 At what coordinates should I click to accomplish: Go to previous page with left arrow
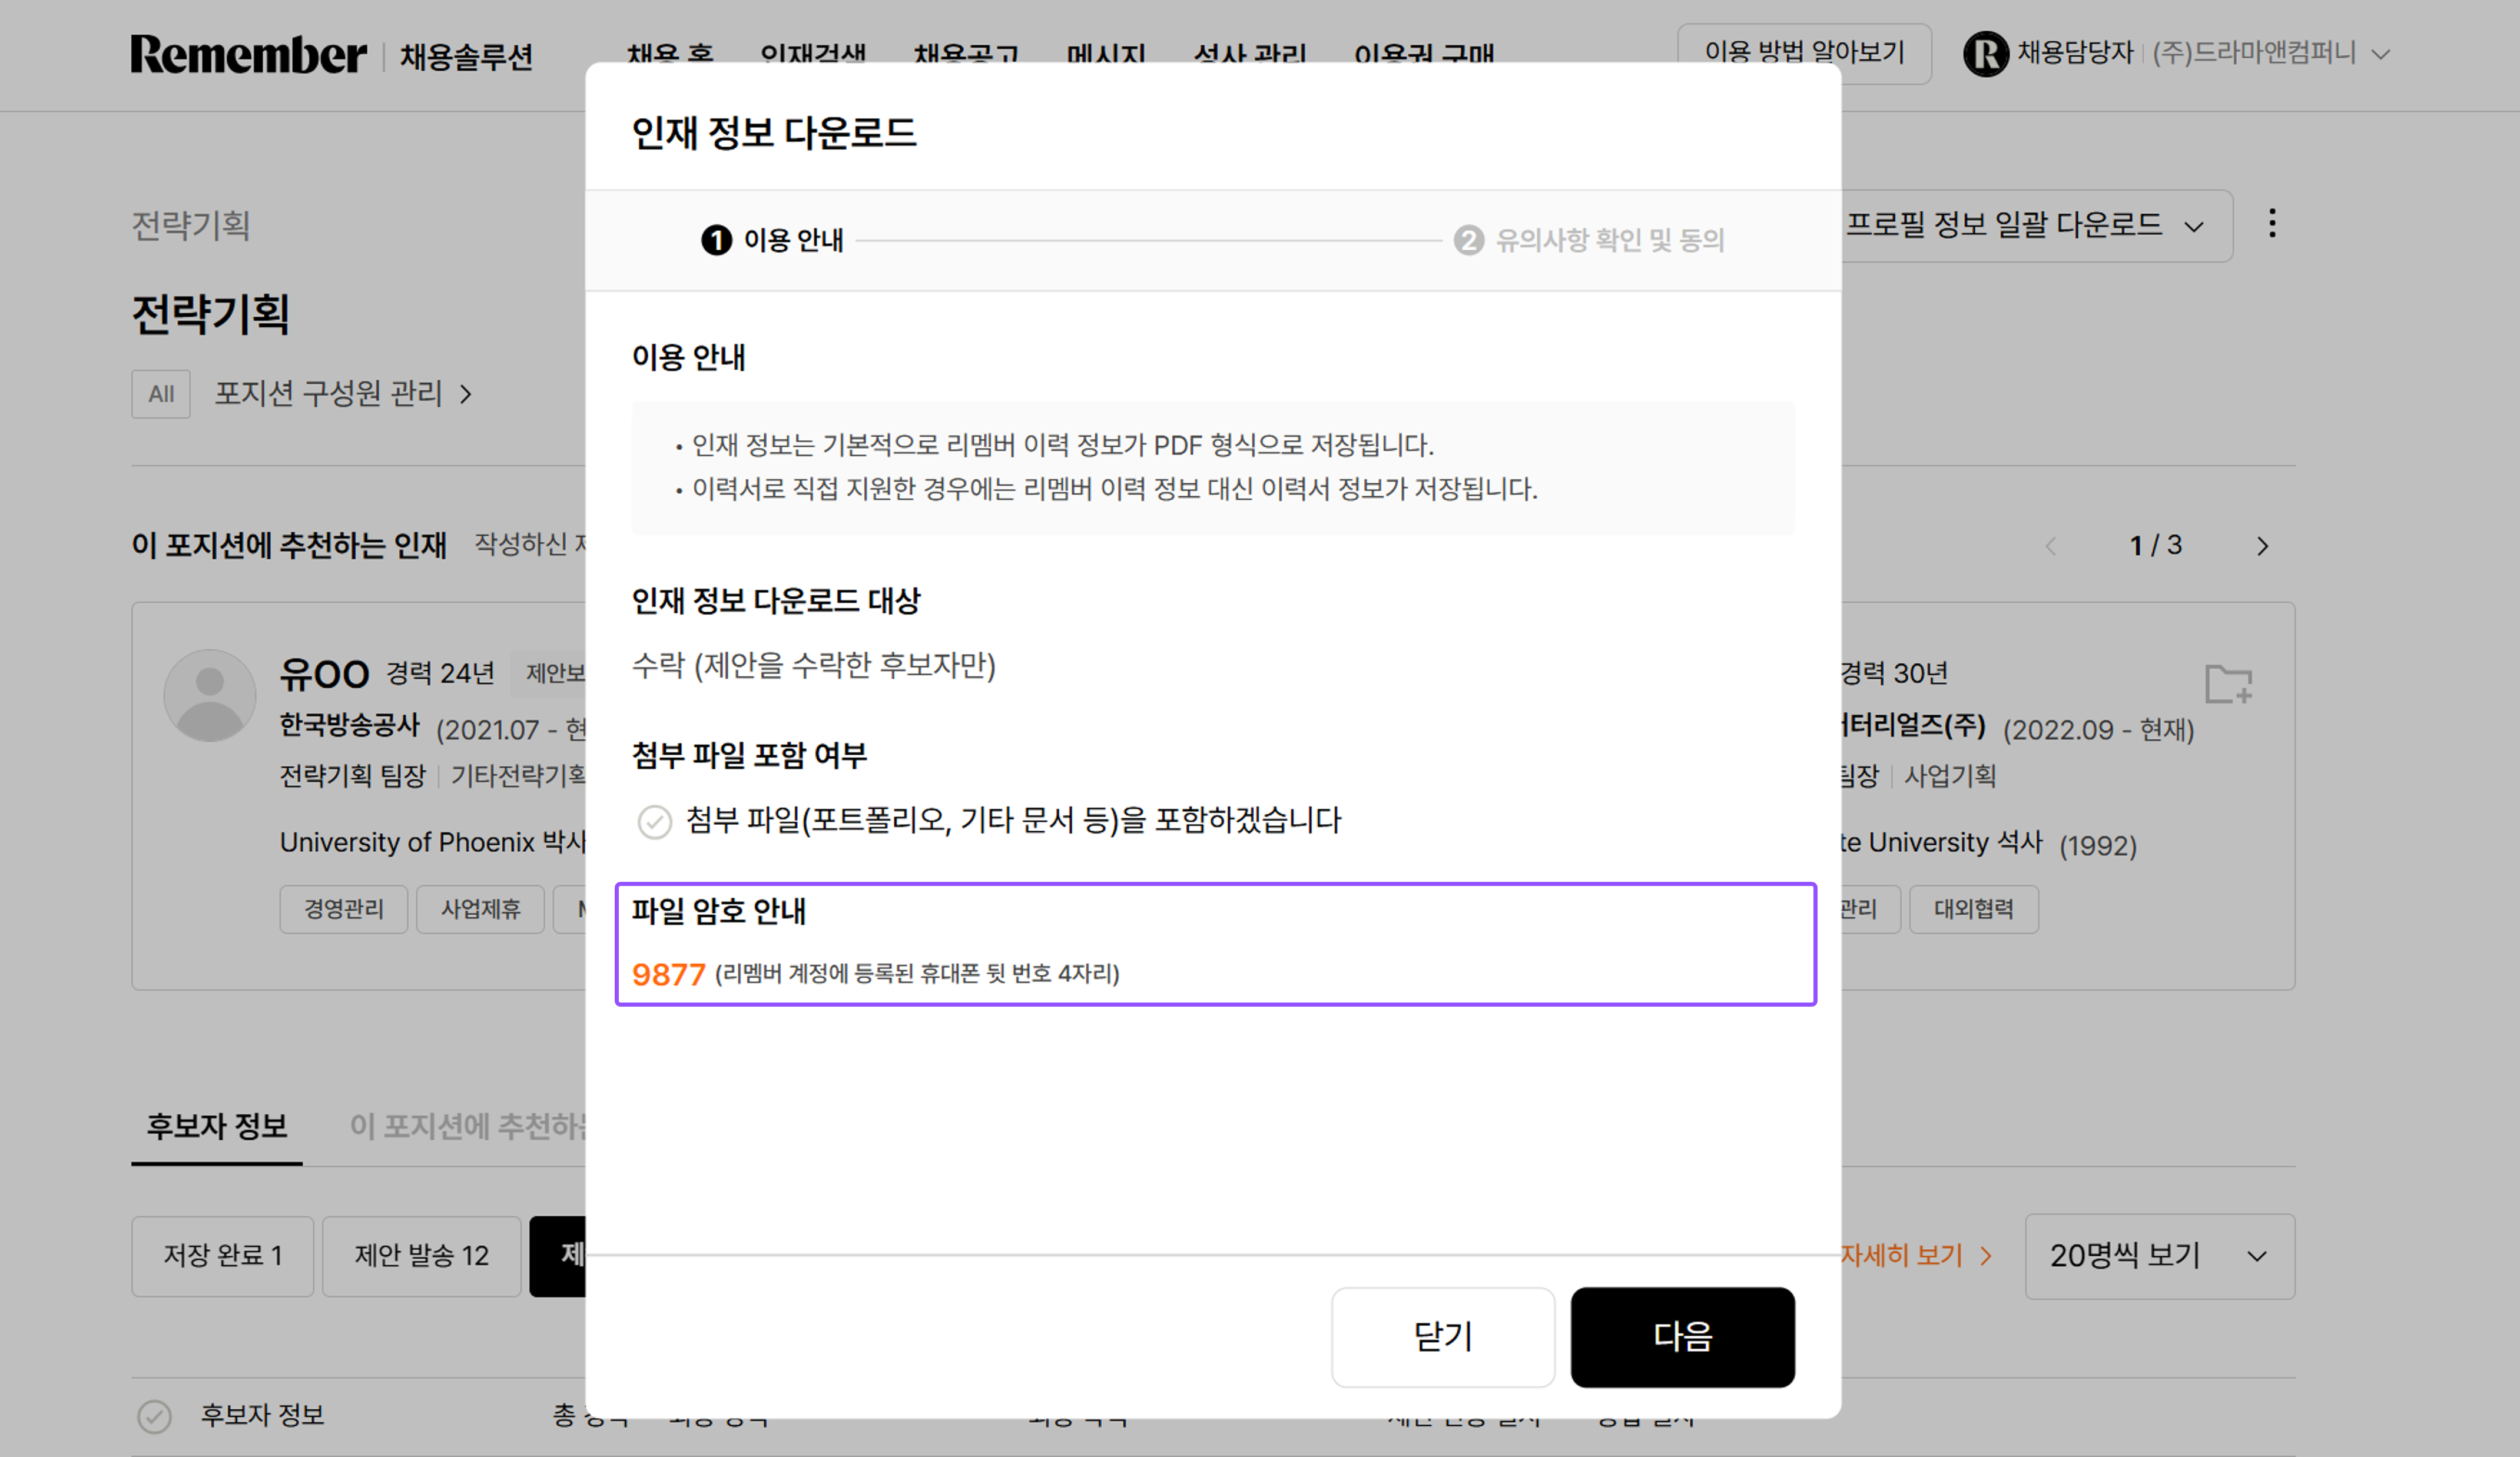[x=2051, y=546]
